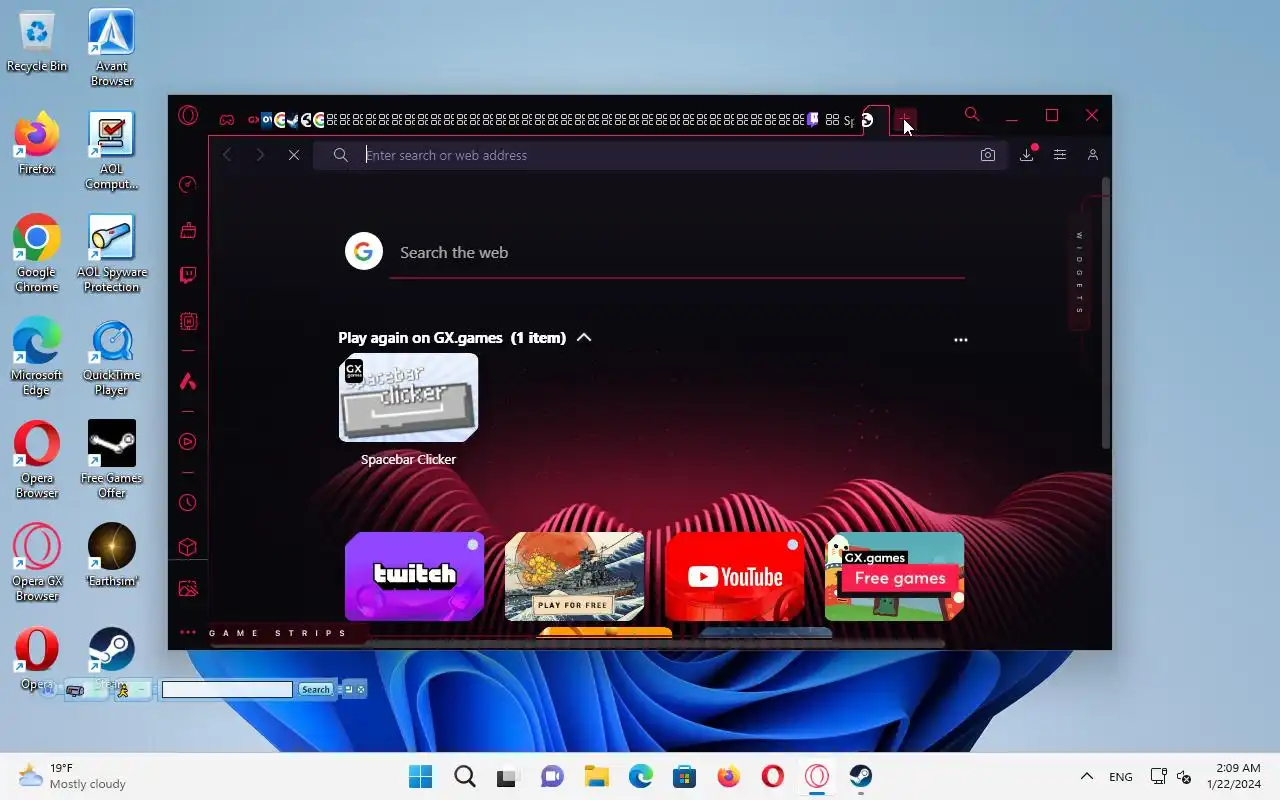Open Firefox desktop shortcut
1280x800 pixels.
pyautogui.click(x=37, y=143)
